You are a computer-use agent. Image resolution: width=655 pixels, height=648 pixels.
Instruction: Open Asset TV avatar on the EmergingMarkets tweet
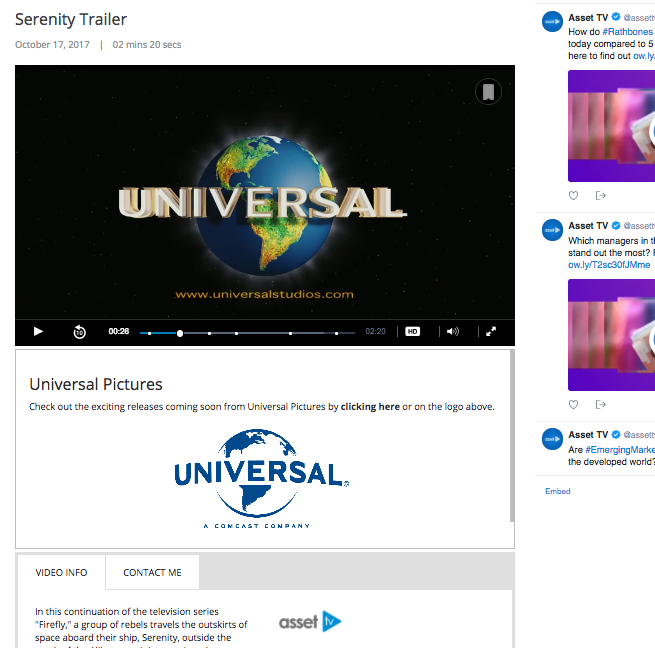(x=552, y=439)
